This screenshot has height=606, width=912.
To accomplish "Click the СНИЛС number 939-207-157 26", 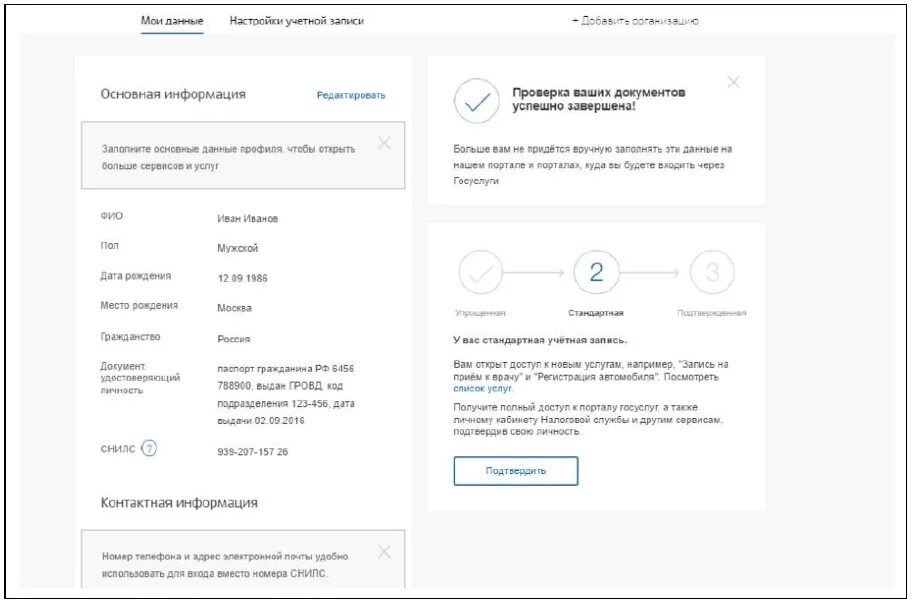I will (252, 452).
